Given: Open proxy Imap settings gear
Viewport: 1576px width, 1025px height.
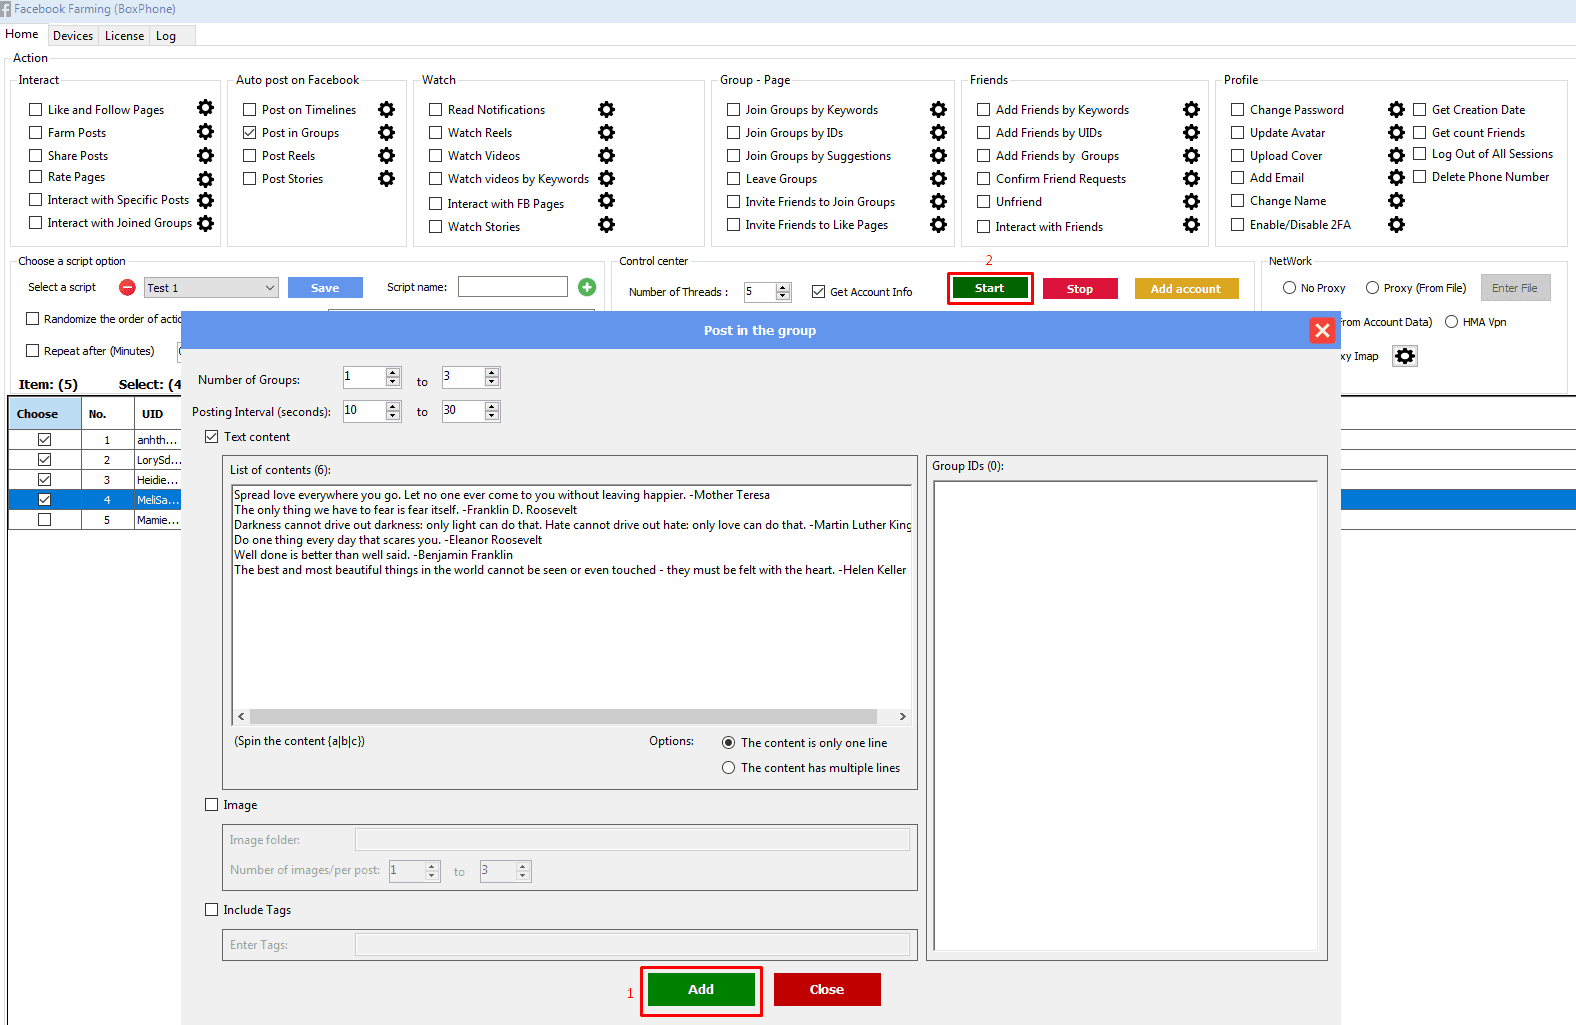Looking at the screenshot, I should point(1405,356).
